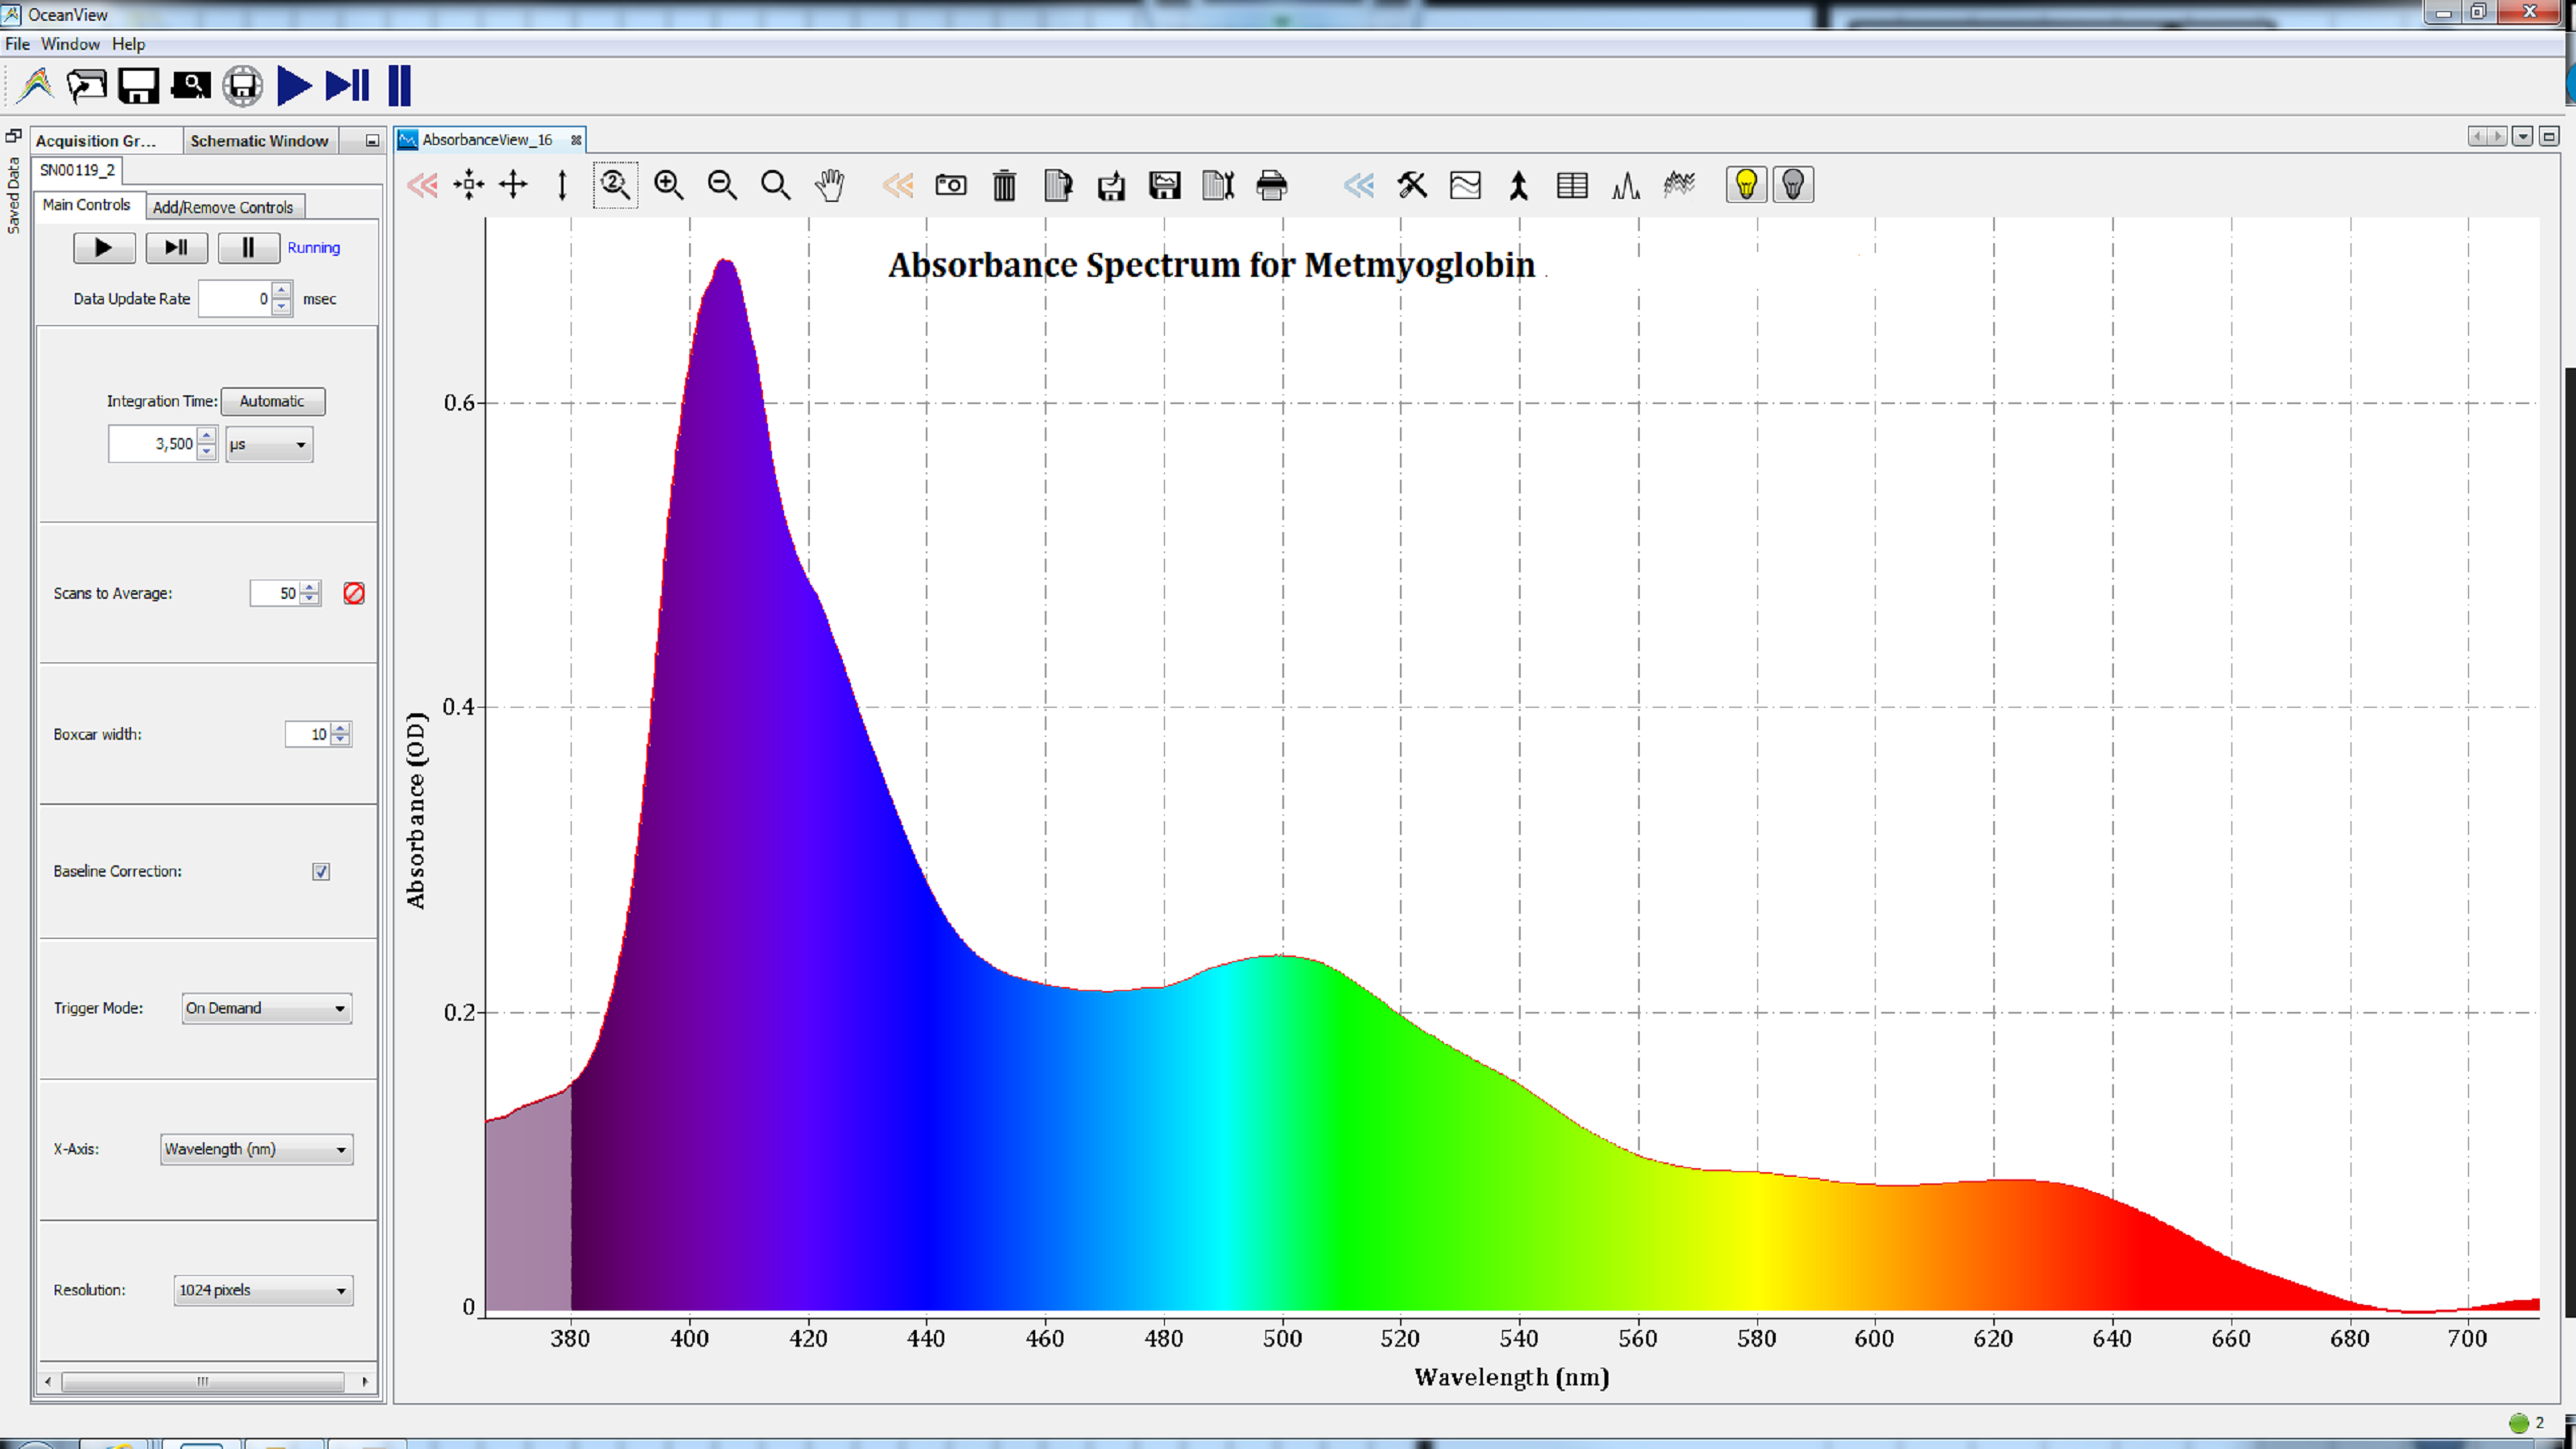Click the zoom out magnifier icon
2576x1449 pixels.
coord(722,185)
